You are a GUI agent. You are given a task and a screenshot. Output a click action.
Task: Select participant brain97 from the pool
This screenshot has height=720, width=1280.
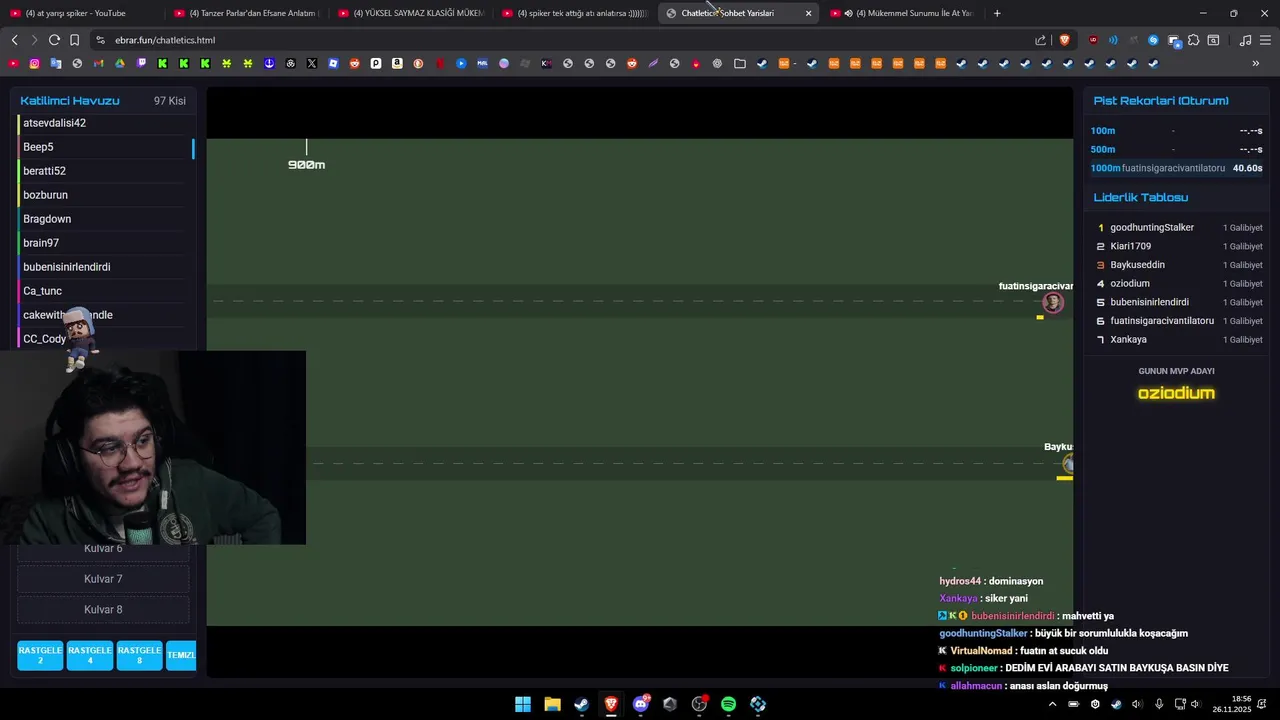102,243
